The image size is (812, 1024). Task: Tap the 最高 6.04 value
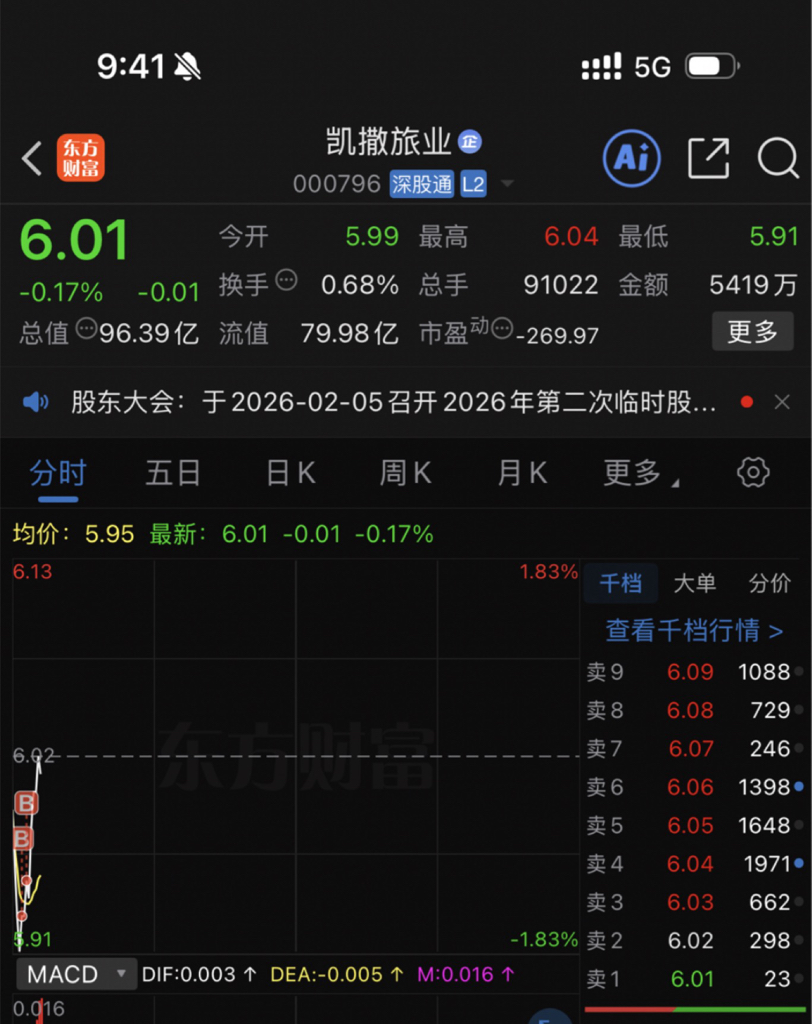click(x=571, y=236)
